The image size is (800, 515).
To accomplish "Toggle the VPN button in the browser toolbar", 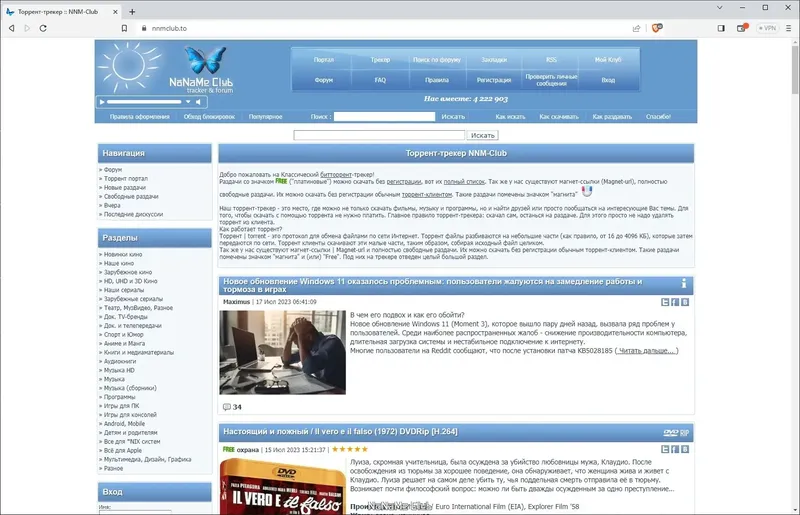I will [767, 28].
